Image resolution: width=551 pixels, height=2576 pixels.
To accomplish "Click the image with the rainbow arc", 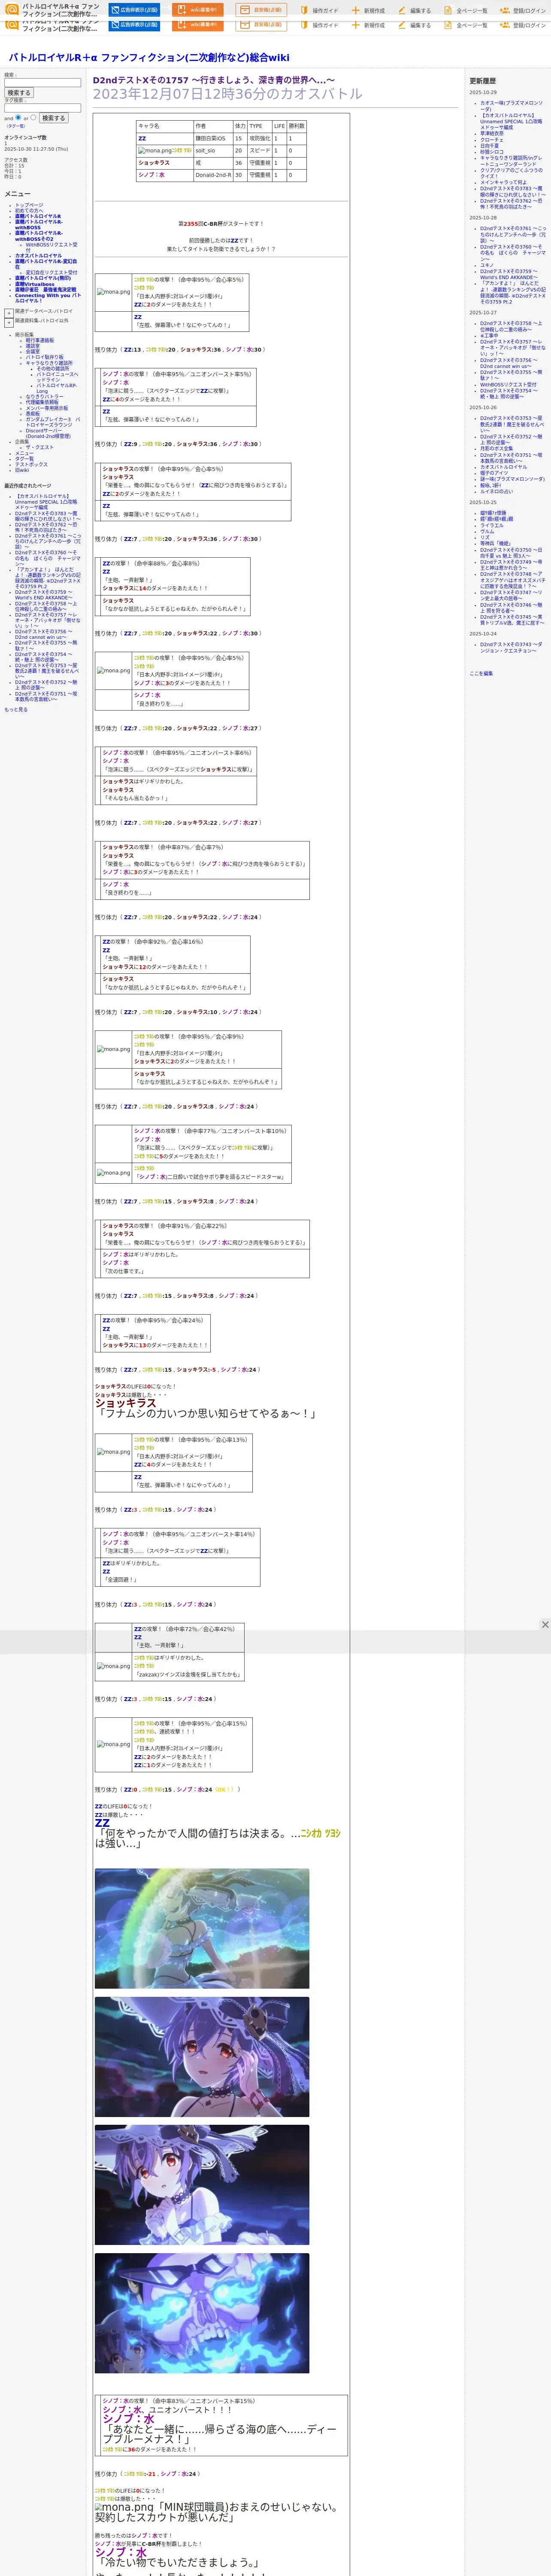I will 202,1929.
